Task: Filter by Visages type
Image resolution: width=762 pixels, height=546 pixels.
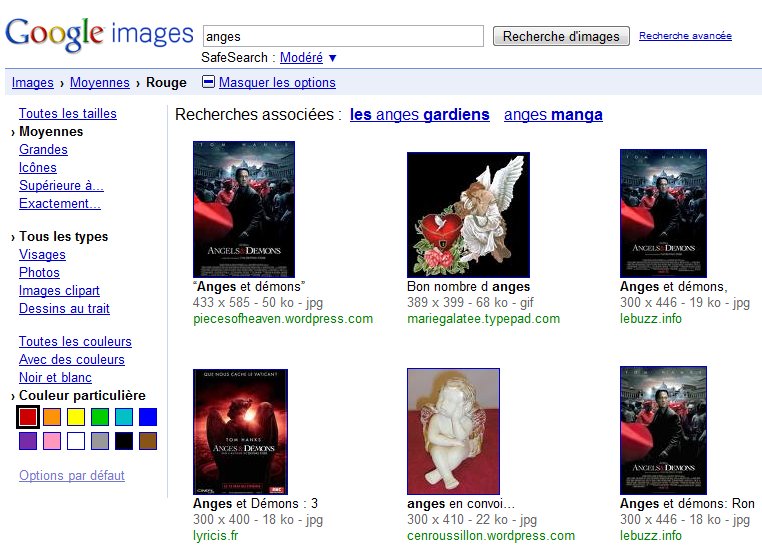Action: coord(42,254)
